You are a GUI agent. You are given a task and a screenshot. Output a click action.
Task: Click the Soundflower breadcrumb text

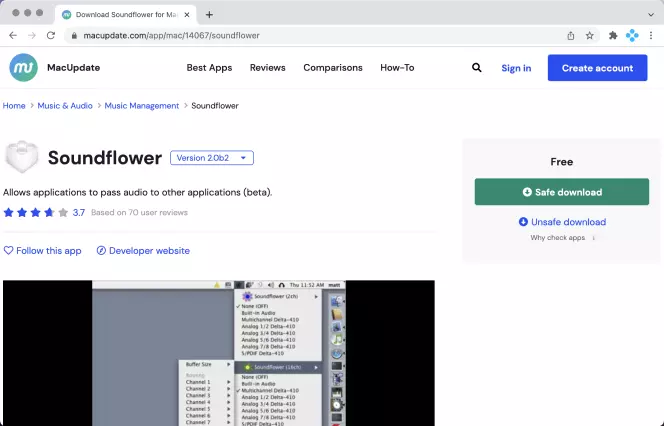tap(215, 106)
